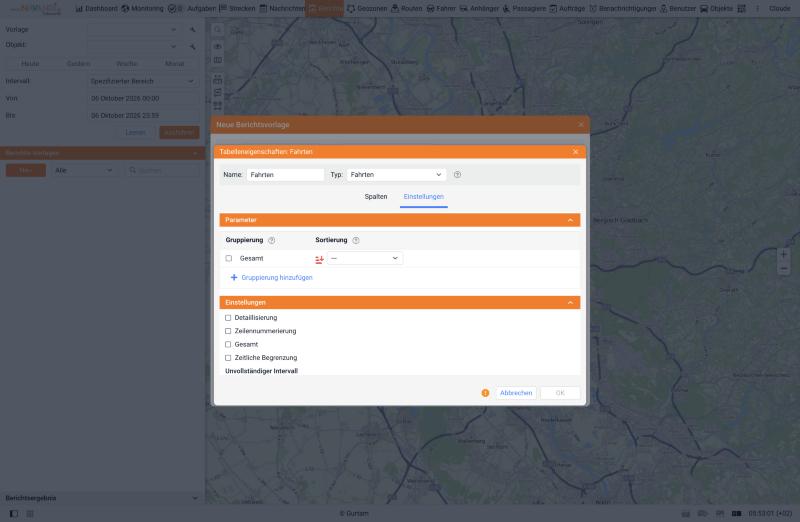Click the plus icon for Gruppierung hinzufügen
Screen dimensions: 800x522
[x=234, y=278]
